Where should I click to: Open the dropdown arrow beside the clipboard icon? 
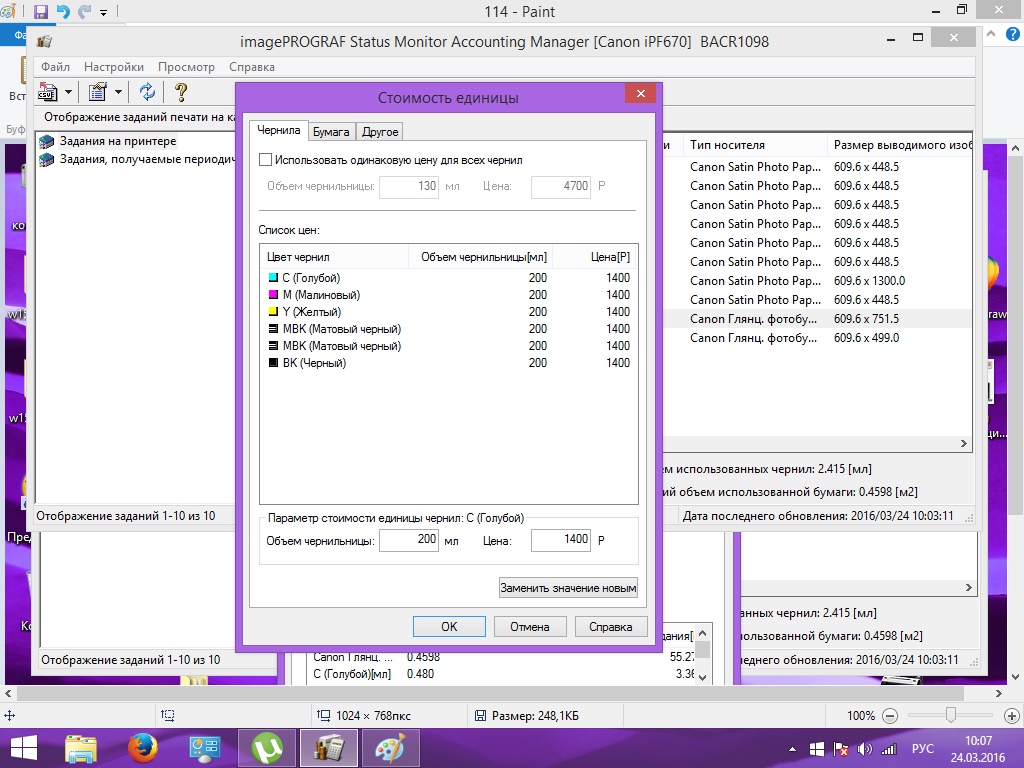click(118, 92)
